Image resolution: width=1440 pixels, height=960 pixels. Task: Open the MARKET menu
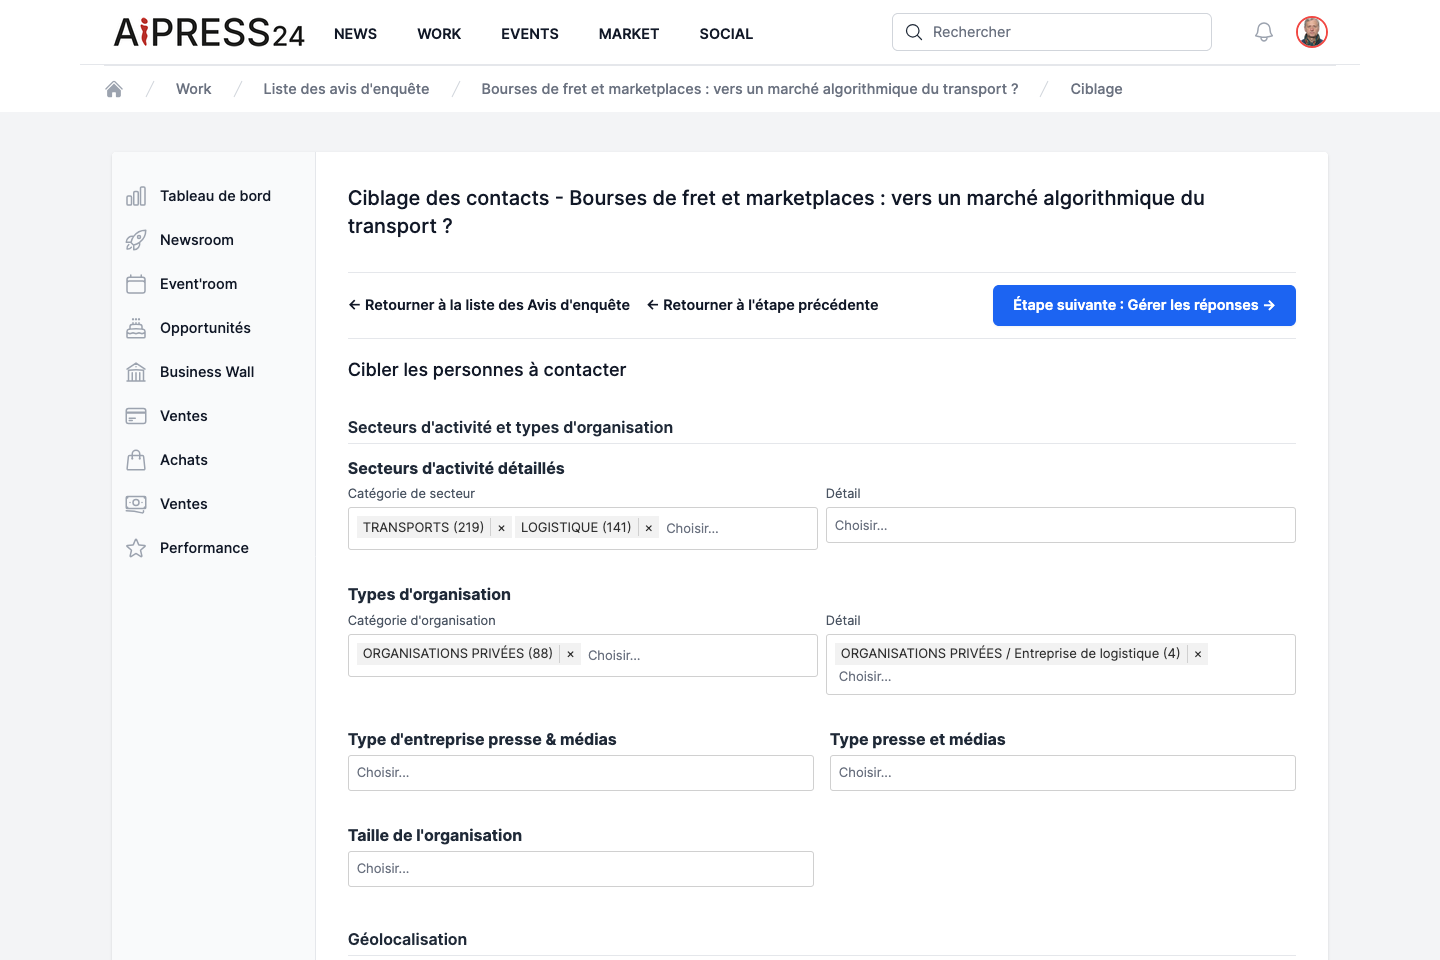(x=629, y=34)
